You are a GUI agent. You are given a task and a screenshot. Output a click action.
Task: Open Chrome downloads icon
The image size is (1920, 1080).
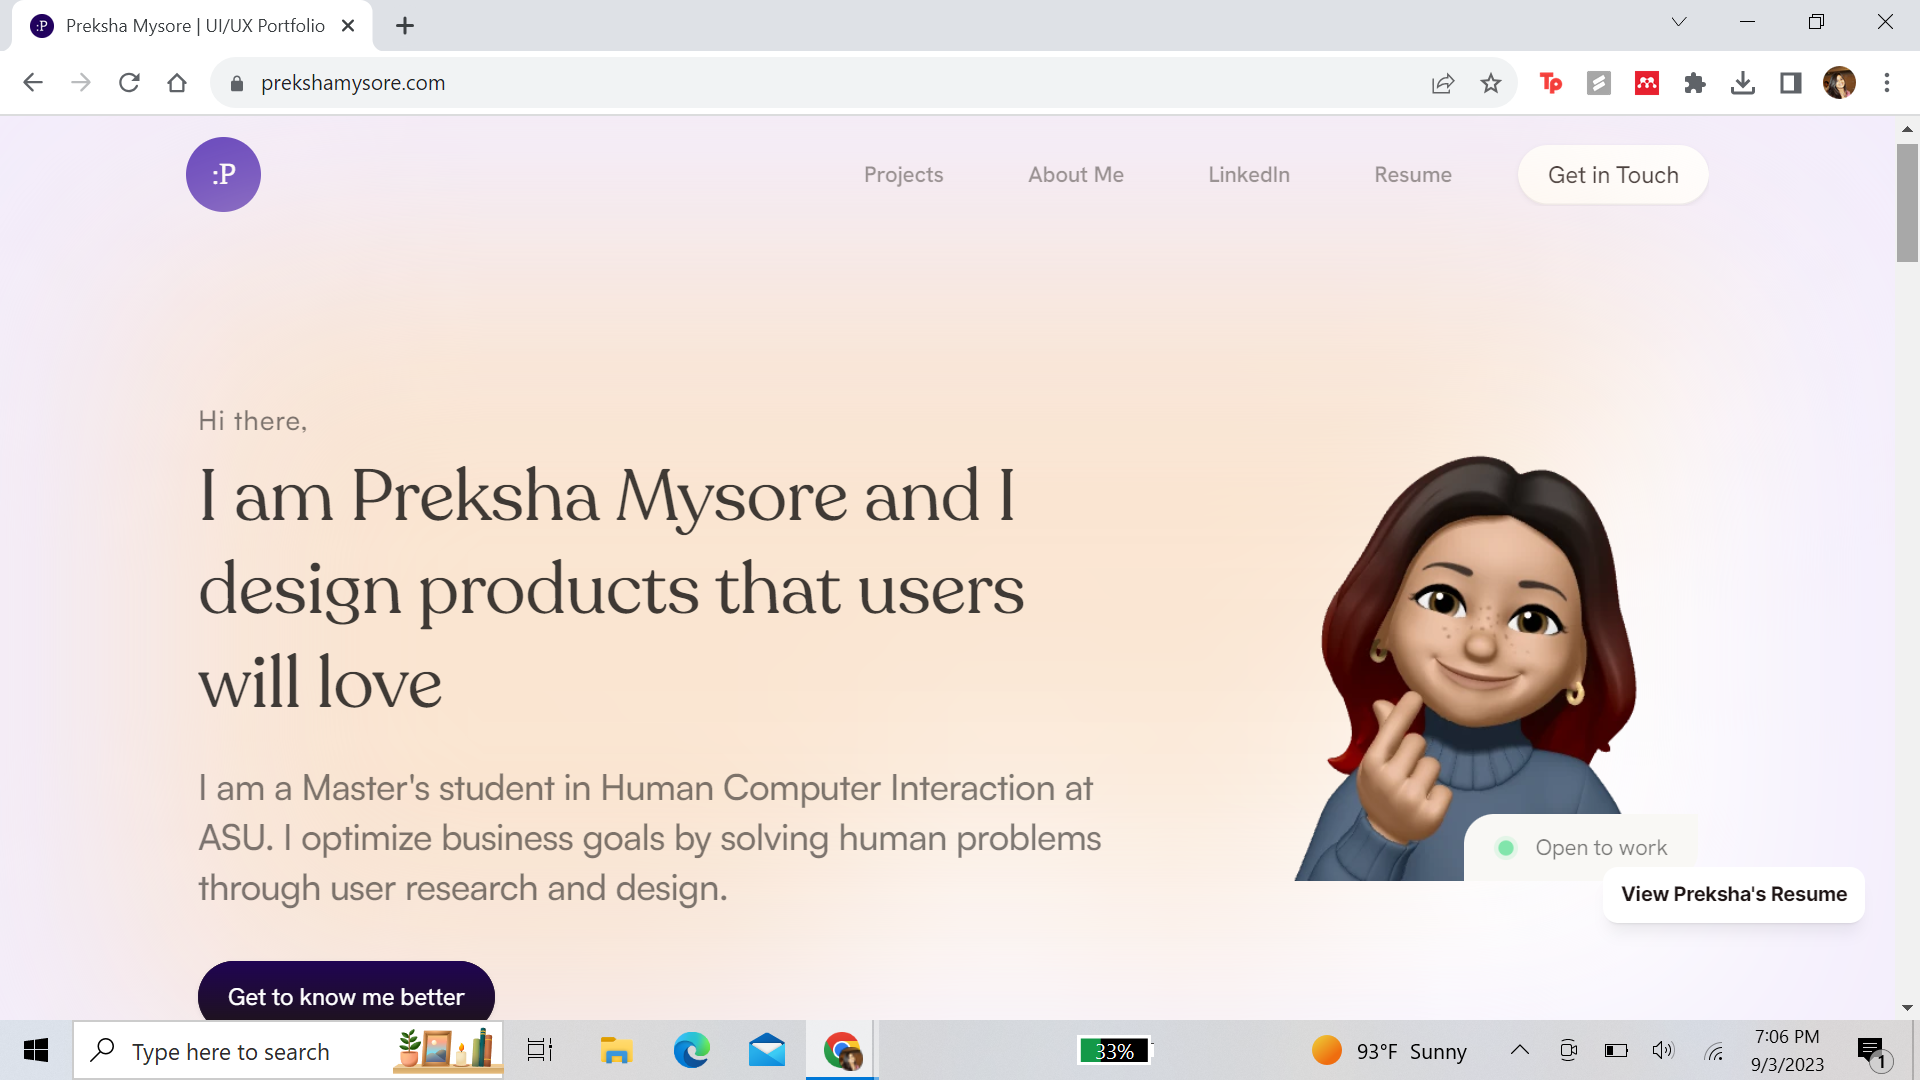1742,83
